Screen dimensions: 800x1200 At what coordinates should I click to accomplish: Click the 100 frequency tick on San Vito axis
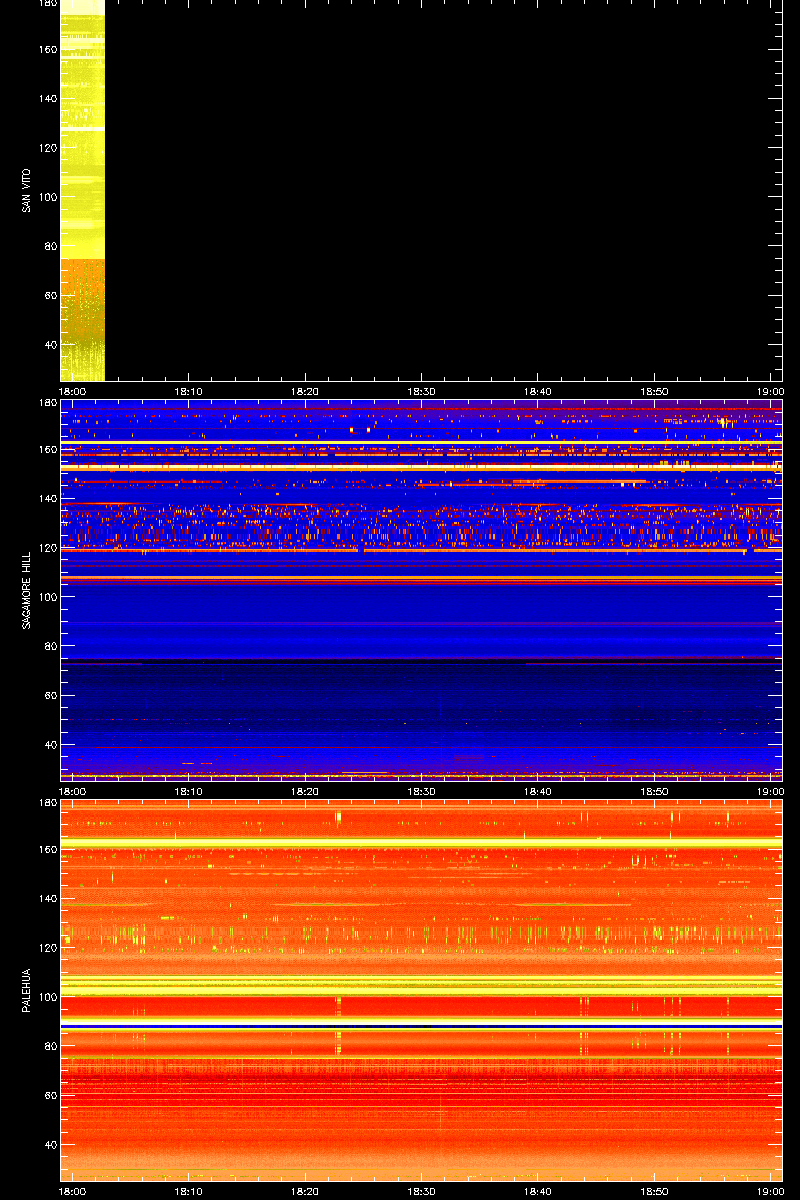[47, 197]
